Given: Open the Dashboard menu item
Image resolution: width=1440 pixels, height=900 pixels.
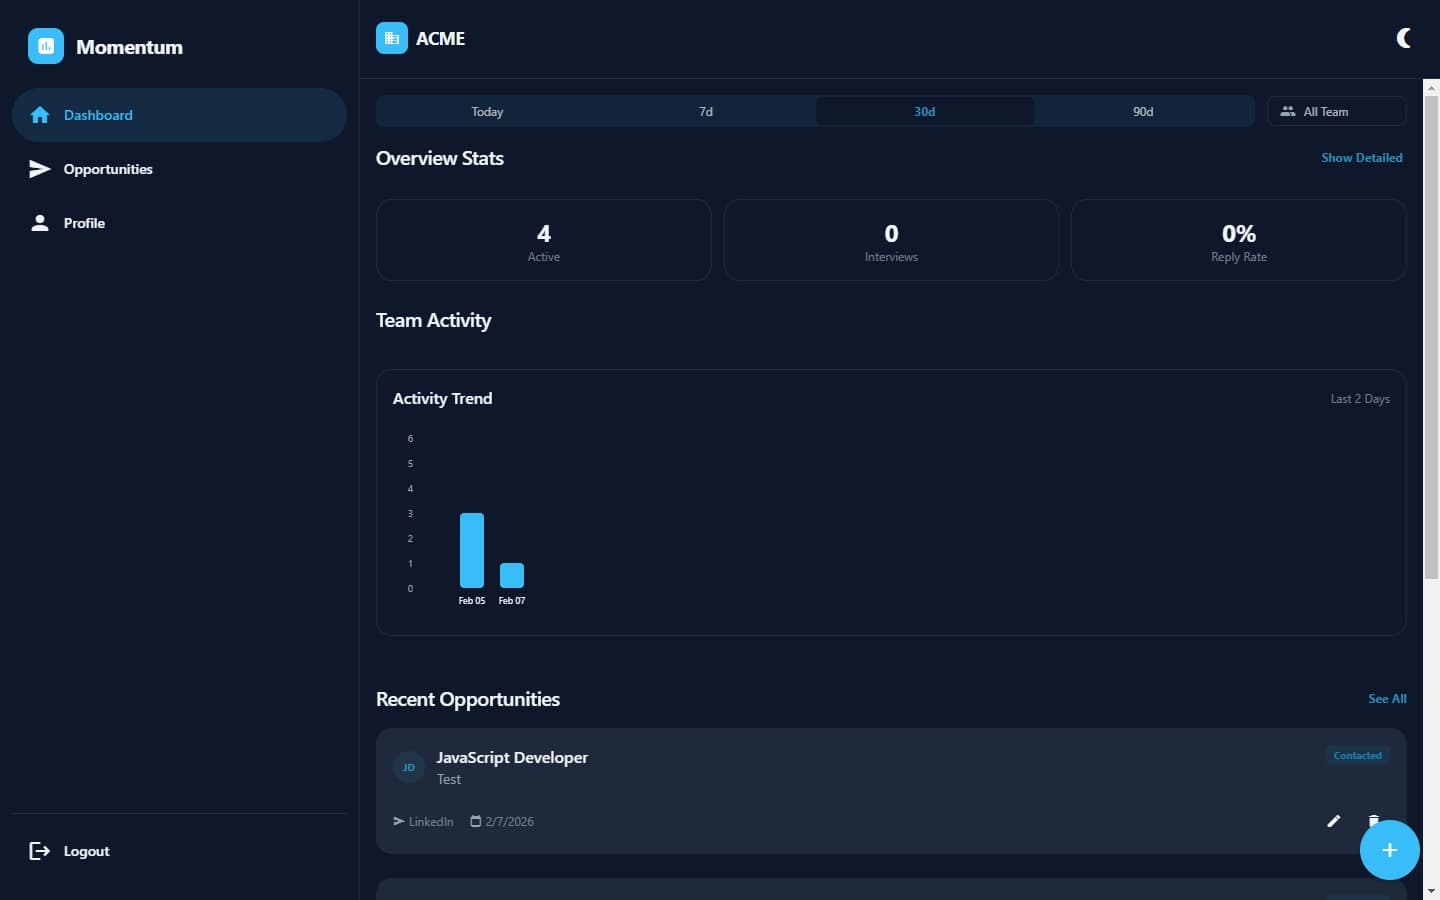Looking at the screenshot, I should [x=179, y=115].
